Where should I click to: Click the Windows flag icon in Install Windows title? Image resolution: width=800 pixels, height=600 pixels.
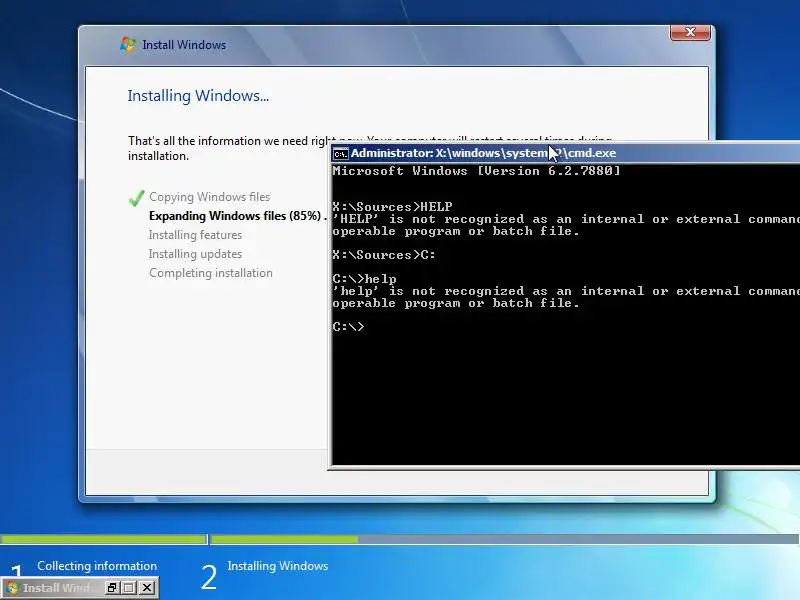click(128, 44)
